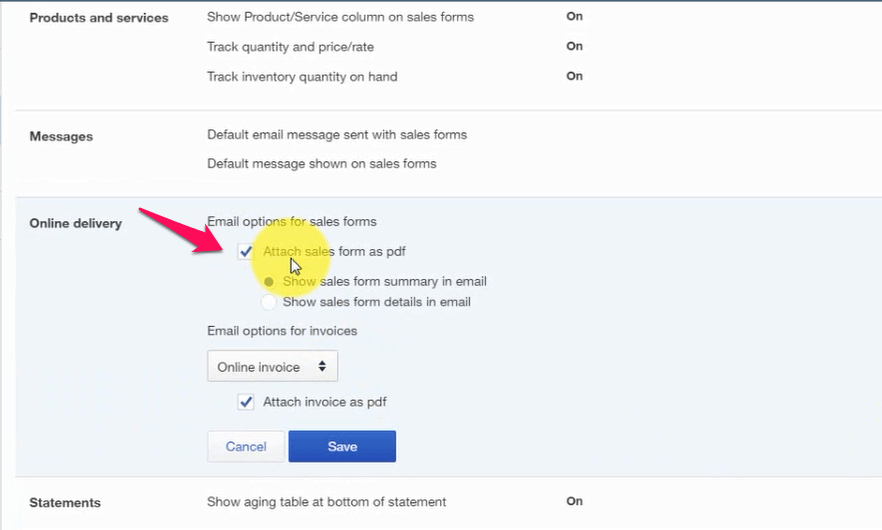Click On value for Track quantity and price/rate
The width and height of the screenshot is (882, 530).
tap(574, 46)
